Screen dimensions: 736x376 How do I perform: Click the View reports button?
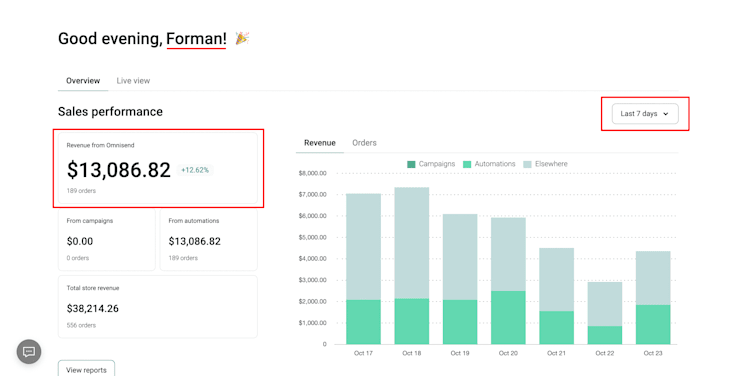coord(86,369)
